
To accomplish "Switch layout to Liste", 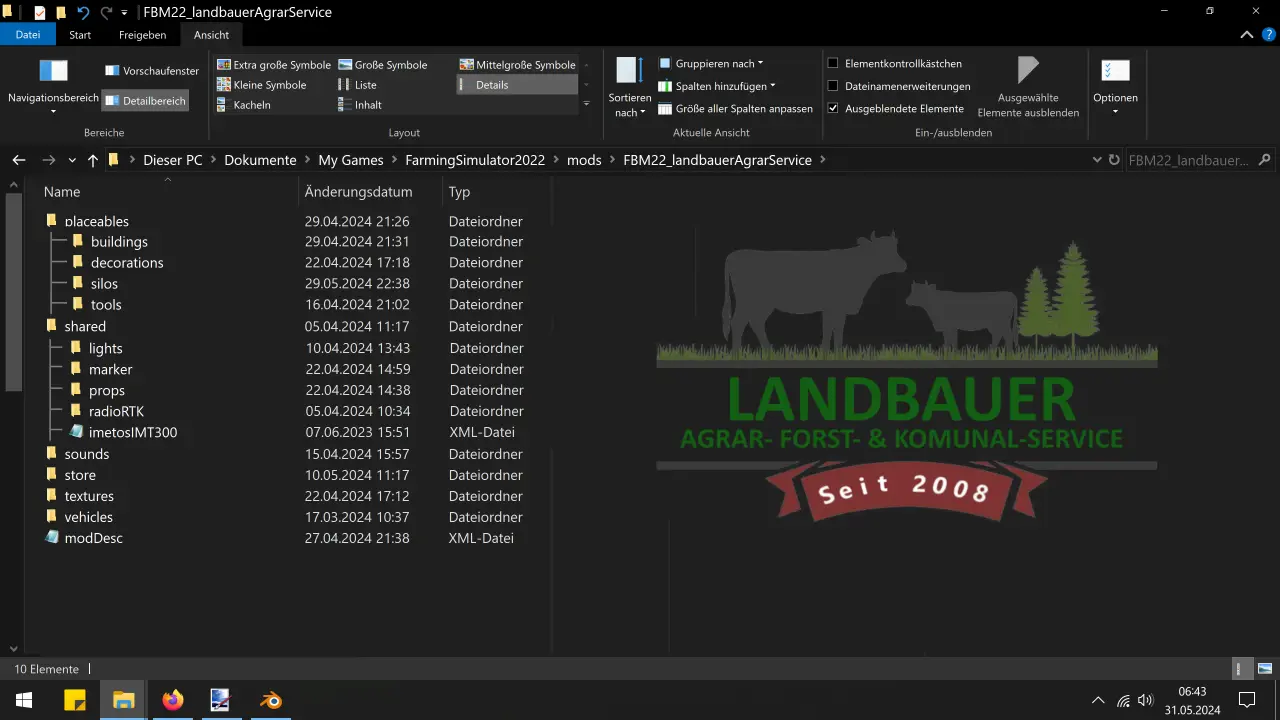I will 357,85.
